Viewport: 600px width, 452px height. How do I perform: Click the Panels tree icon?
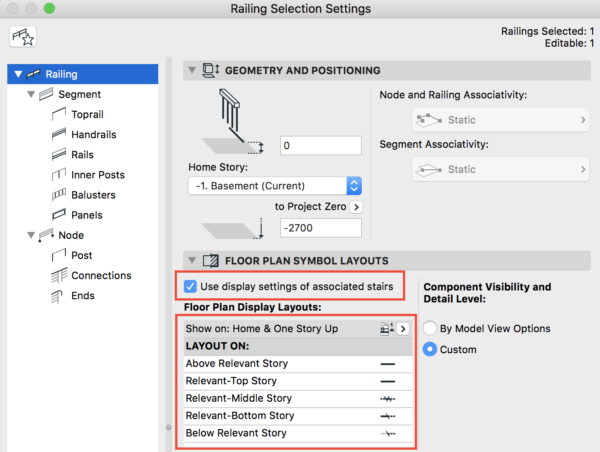[x=56, y=215]
